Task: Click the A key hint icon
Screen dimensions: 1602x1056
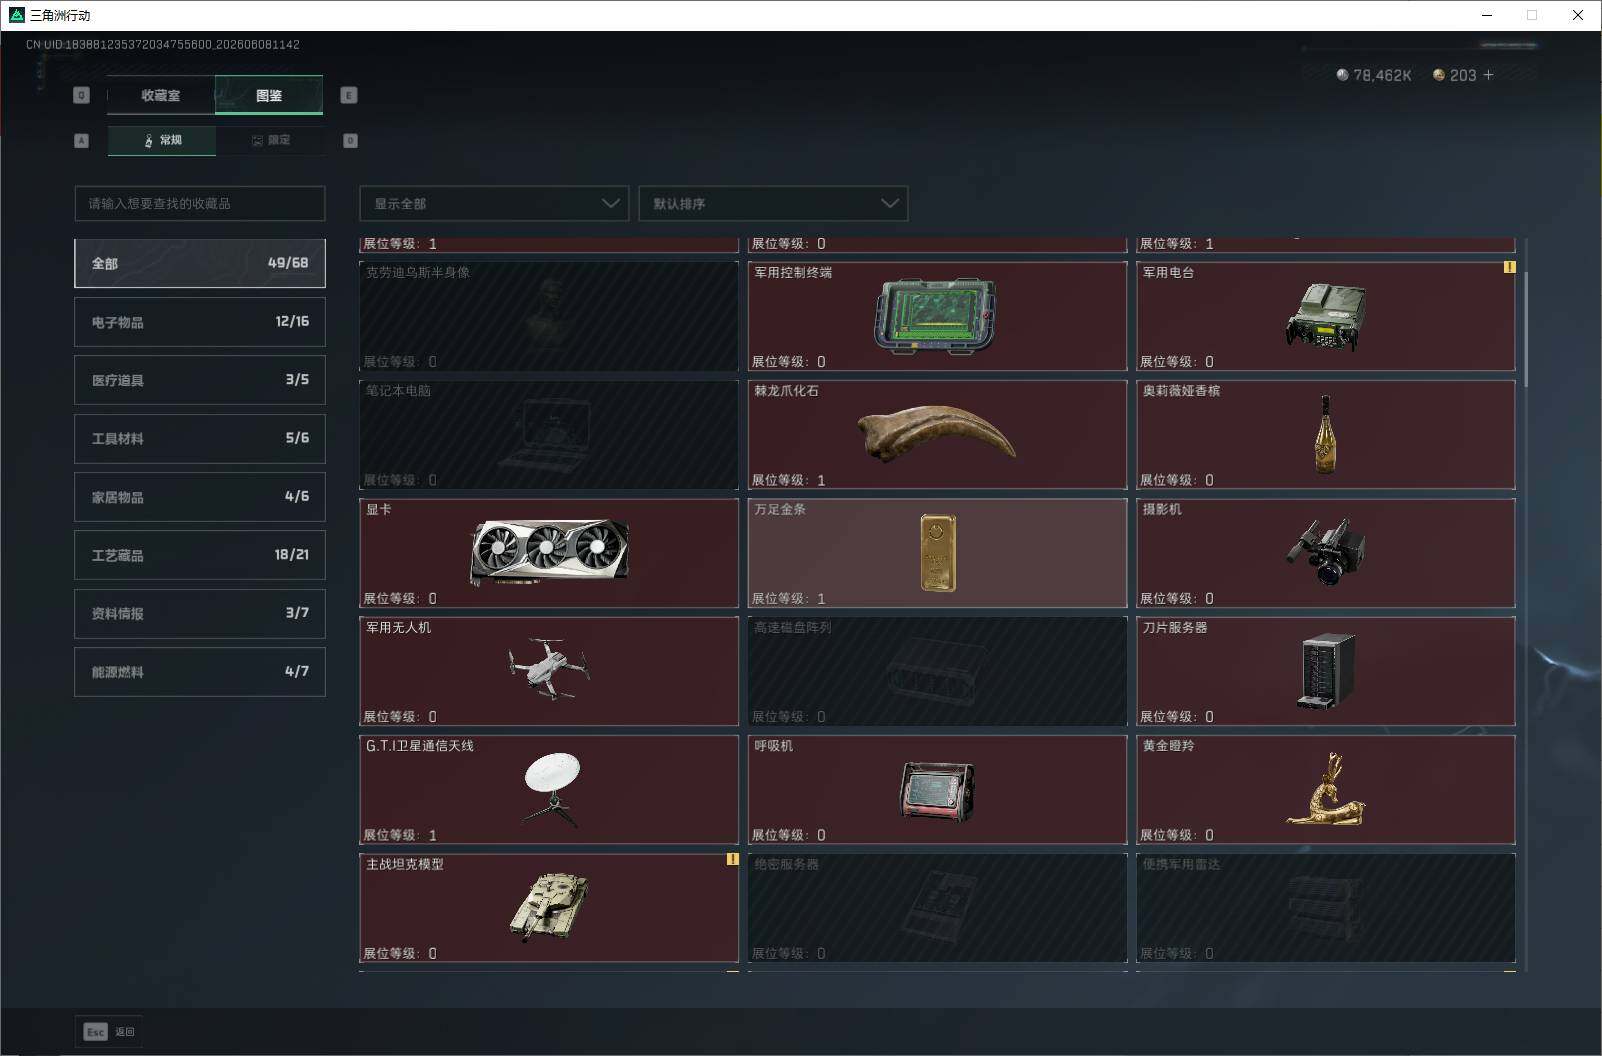Action: pos(82,141)
